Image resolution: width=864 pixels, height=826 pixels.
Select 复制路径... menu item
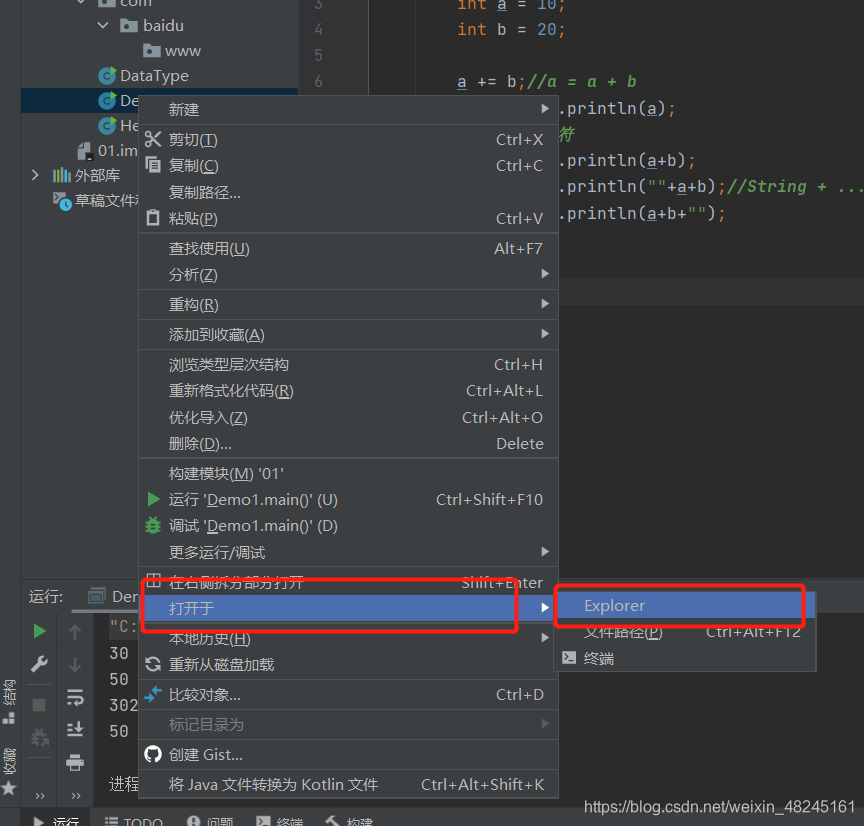point(348,192)
